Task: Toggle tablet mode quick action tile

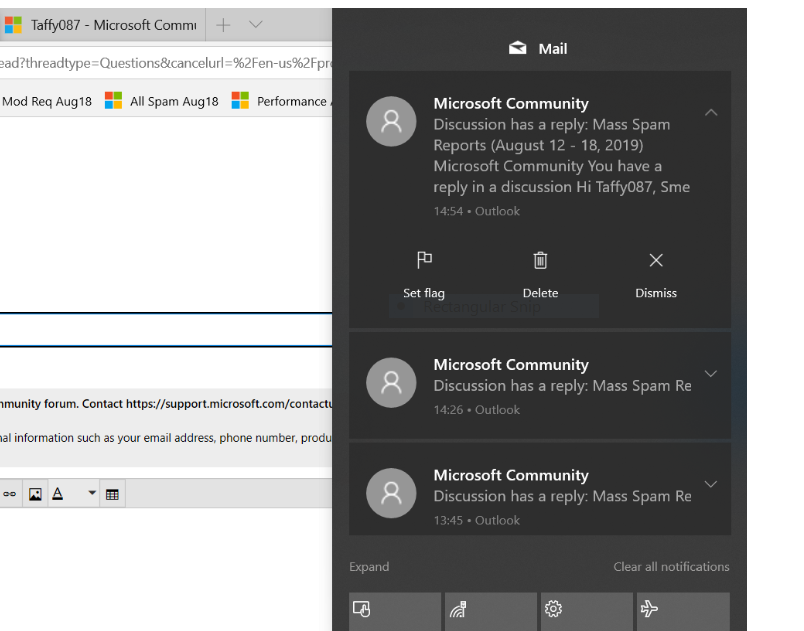Action: tap(395, 612)
